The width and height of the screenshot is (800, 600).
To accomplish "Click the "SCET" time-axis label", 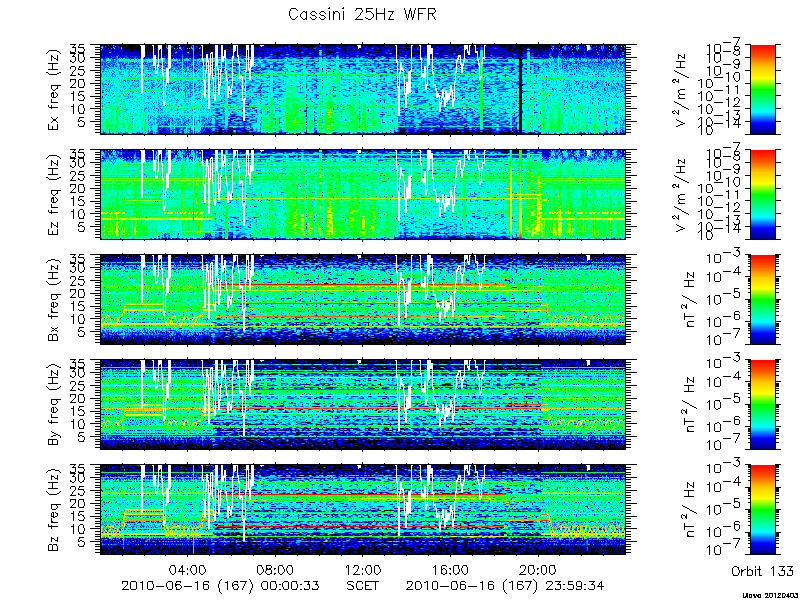I will pos(363,586).
